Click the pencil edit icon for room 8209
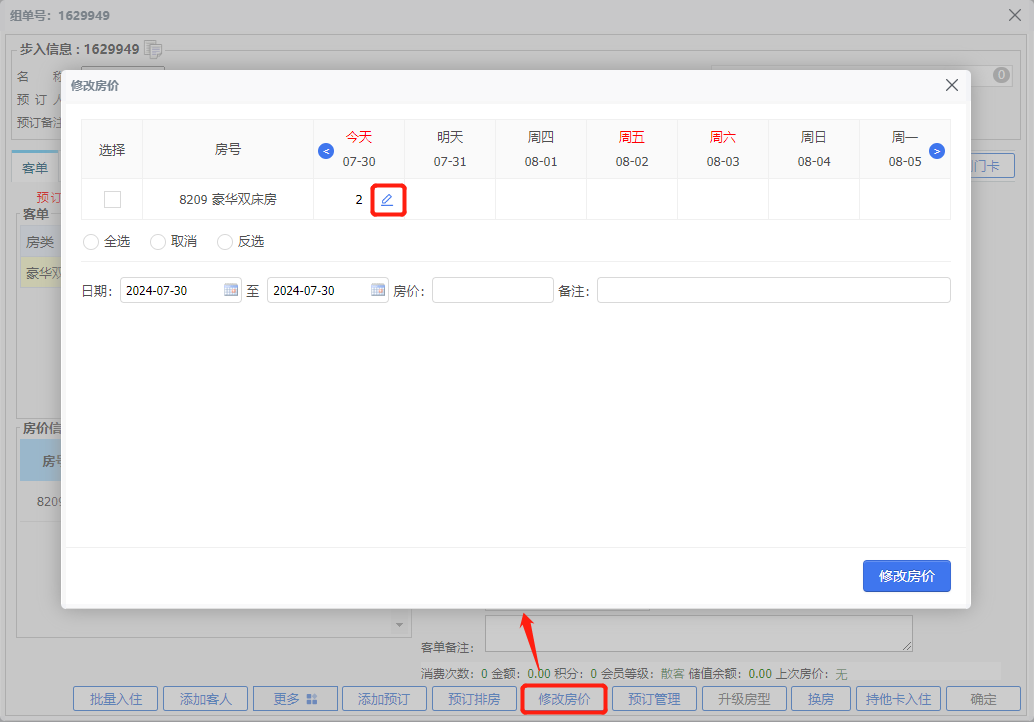Image resolution: width=1034 pixels, height=722 pixels. pyautogui.click(x=387, y=199)
